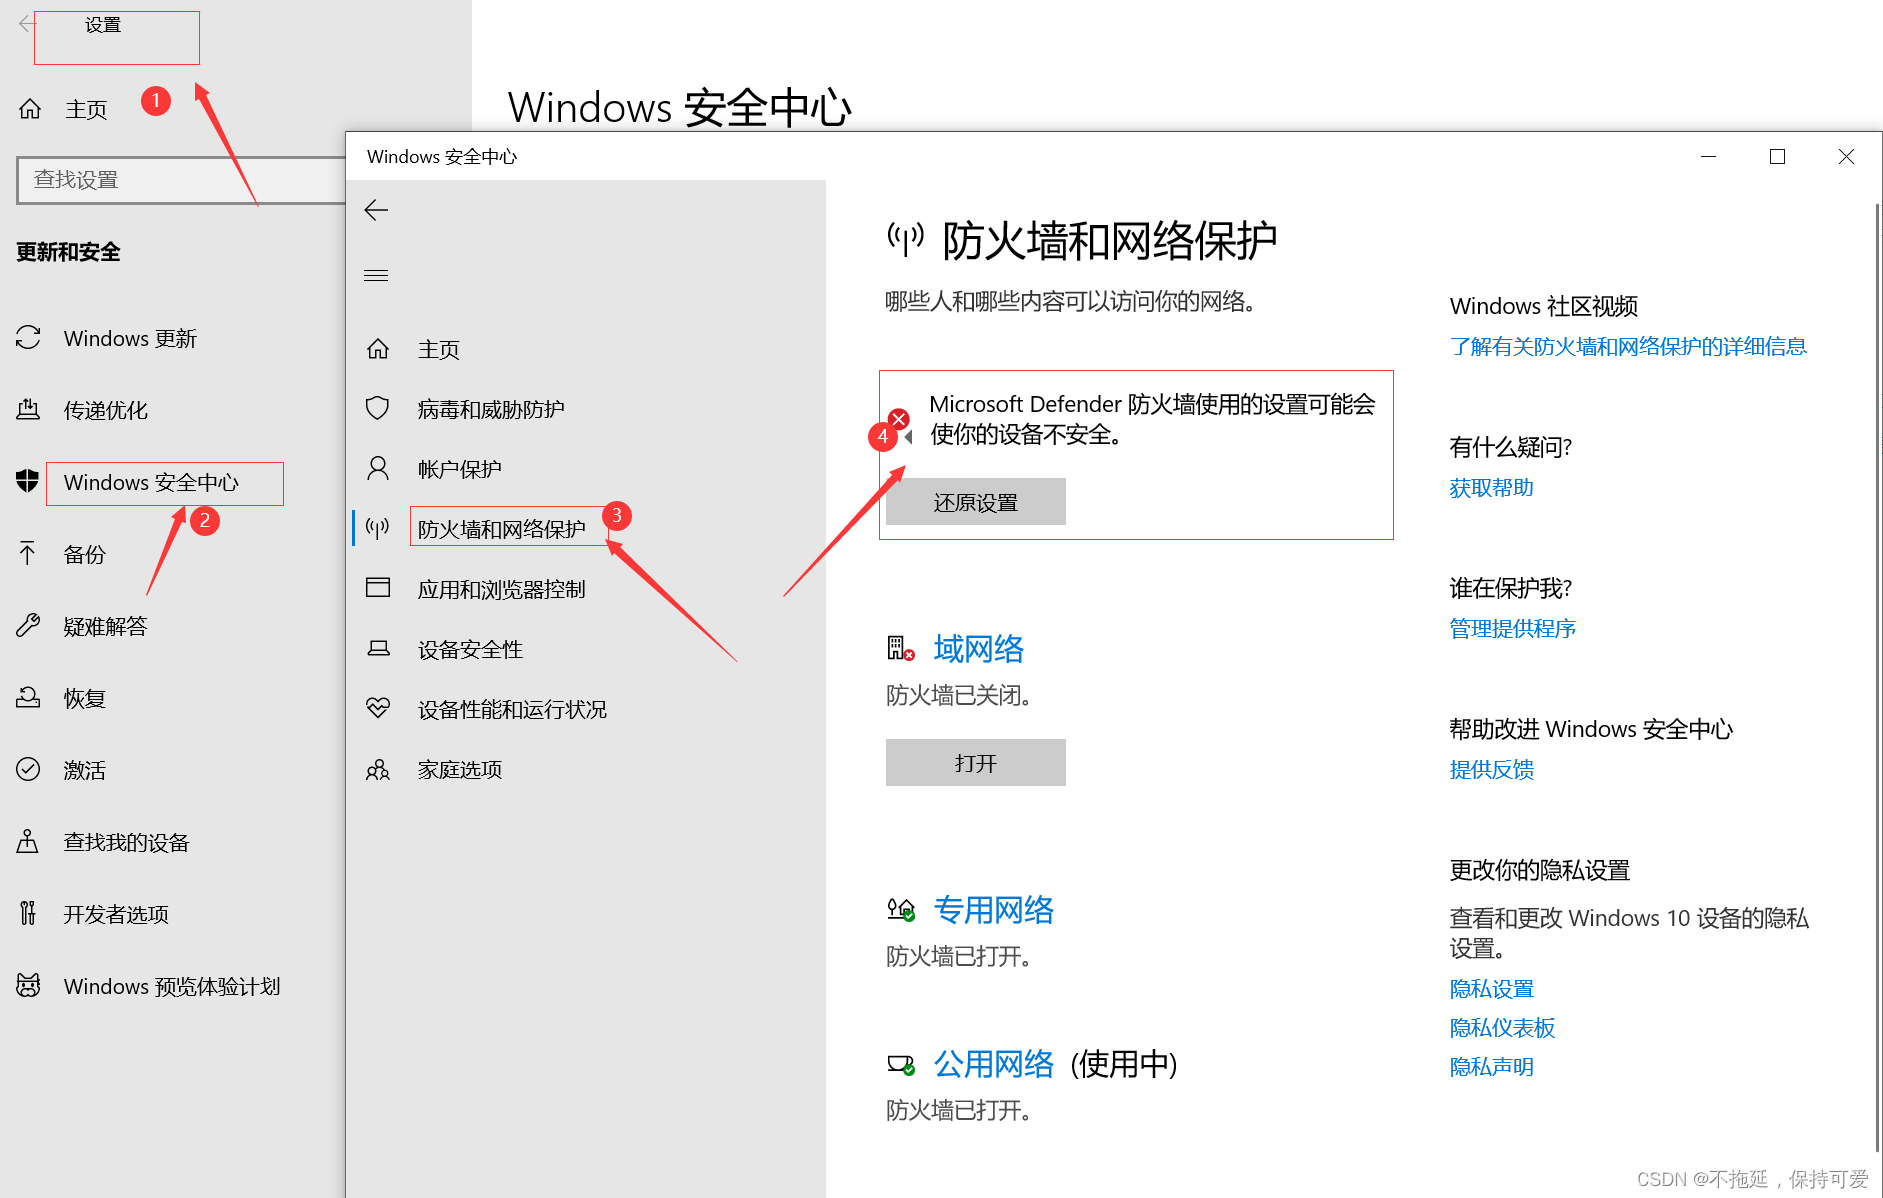
Task: Click the Windows Update refresh icon in Settings
Action: (28, 338)
